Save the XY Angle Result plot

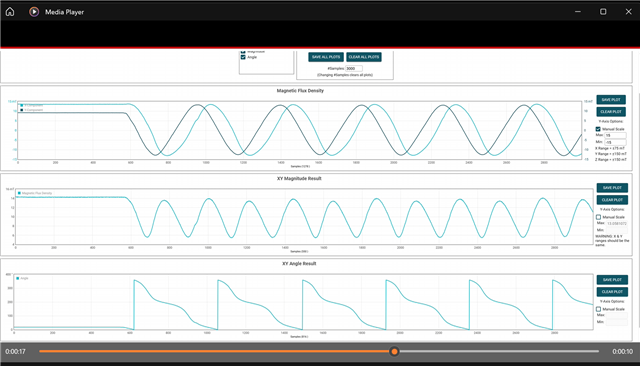pos(612,279)
